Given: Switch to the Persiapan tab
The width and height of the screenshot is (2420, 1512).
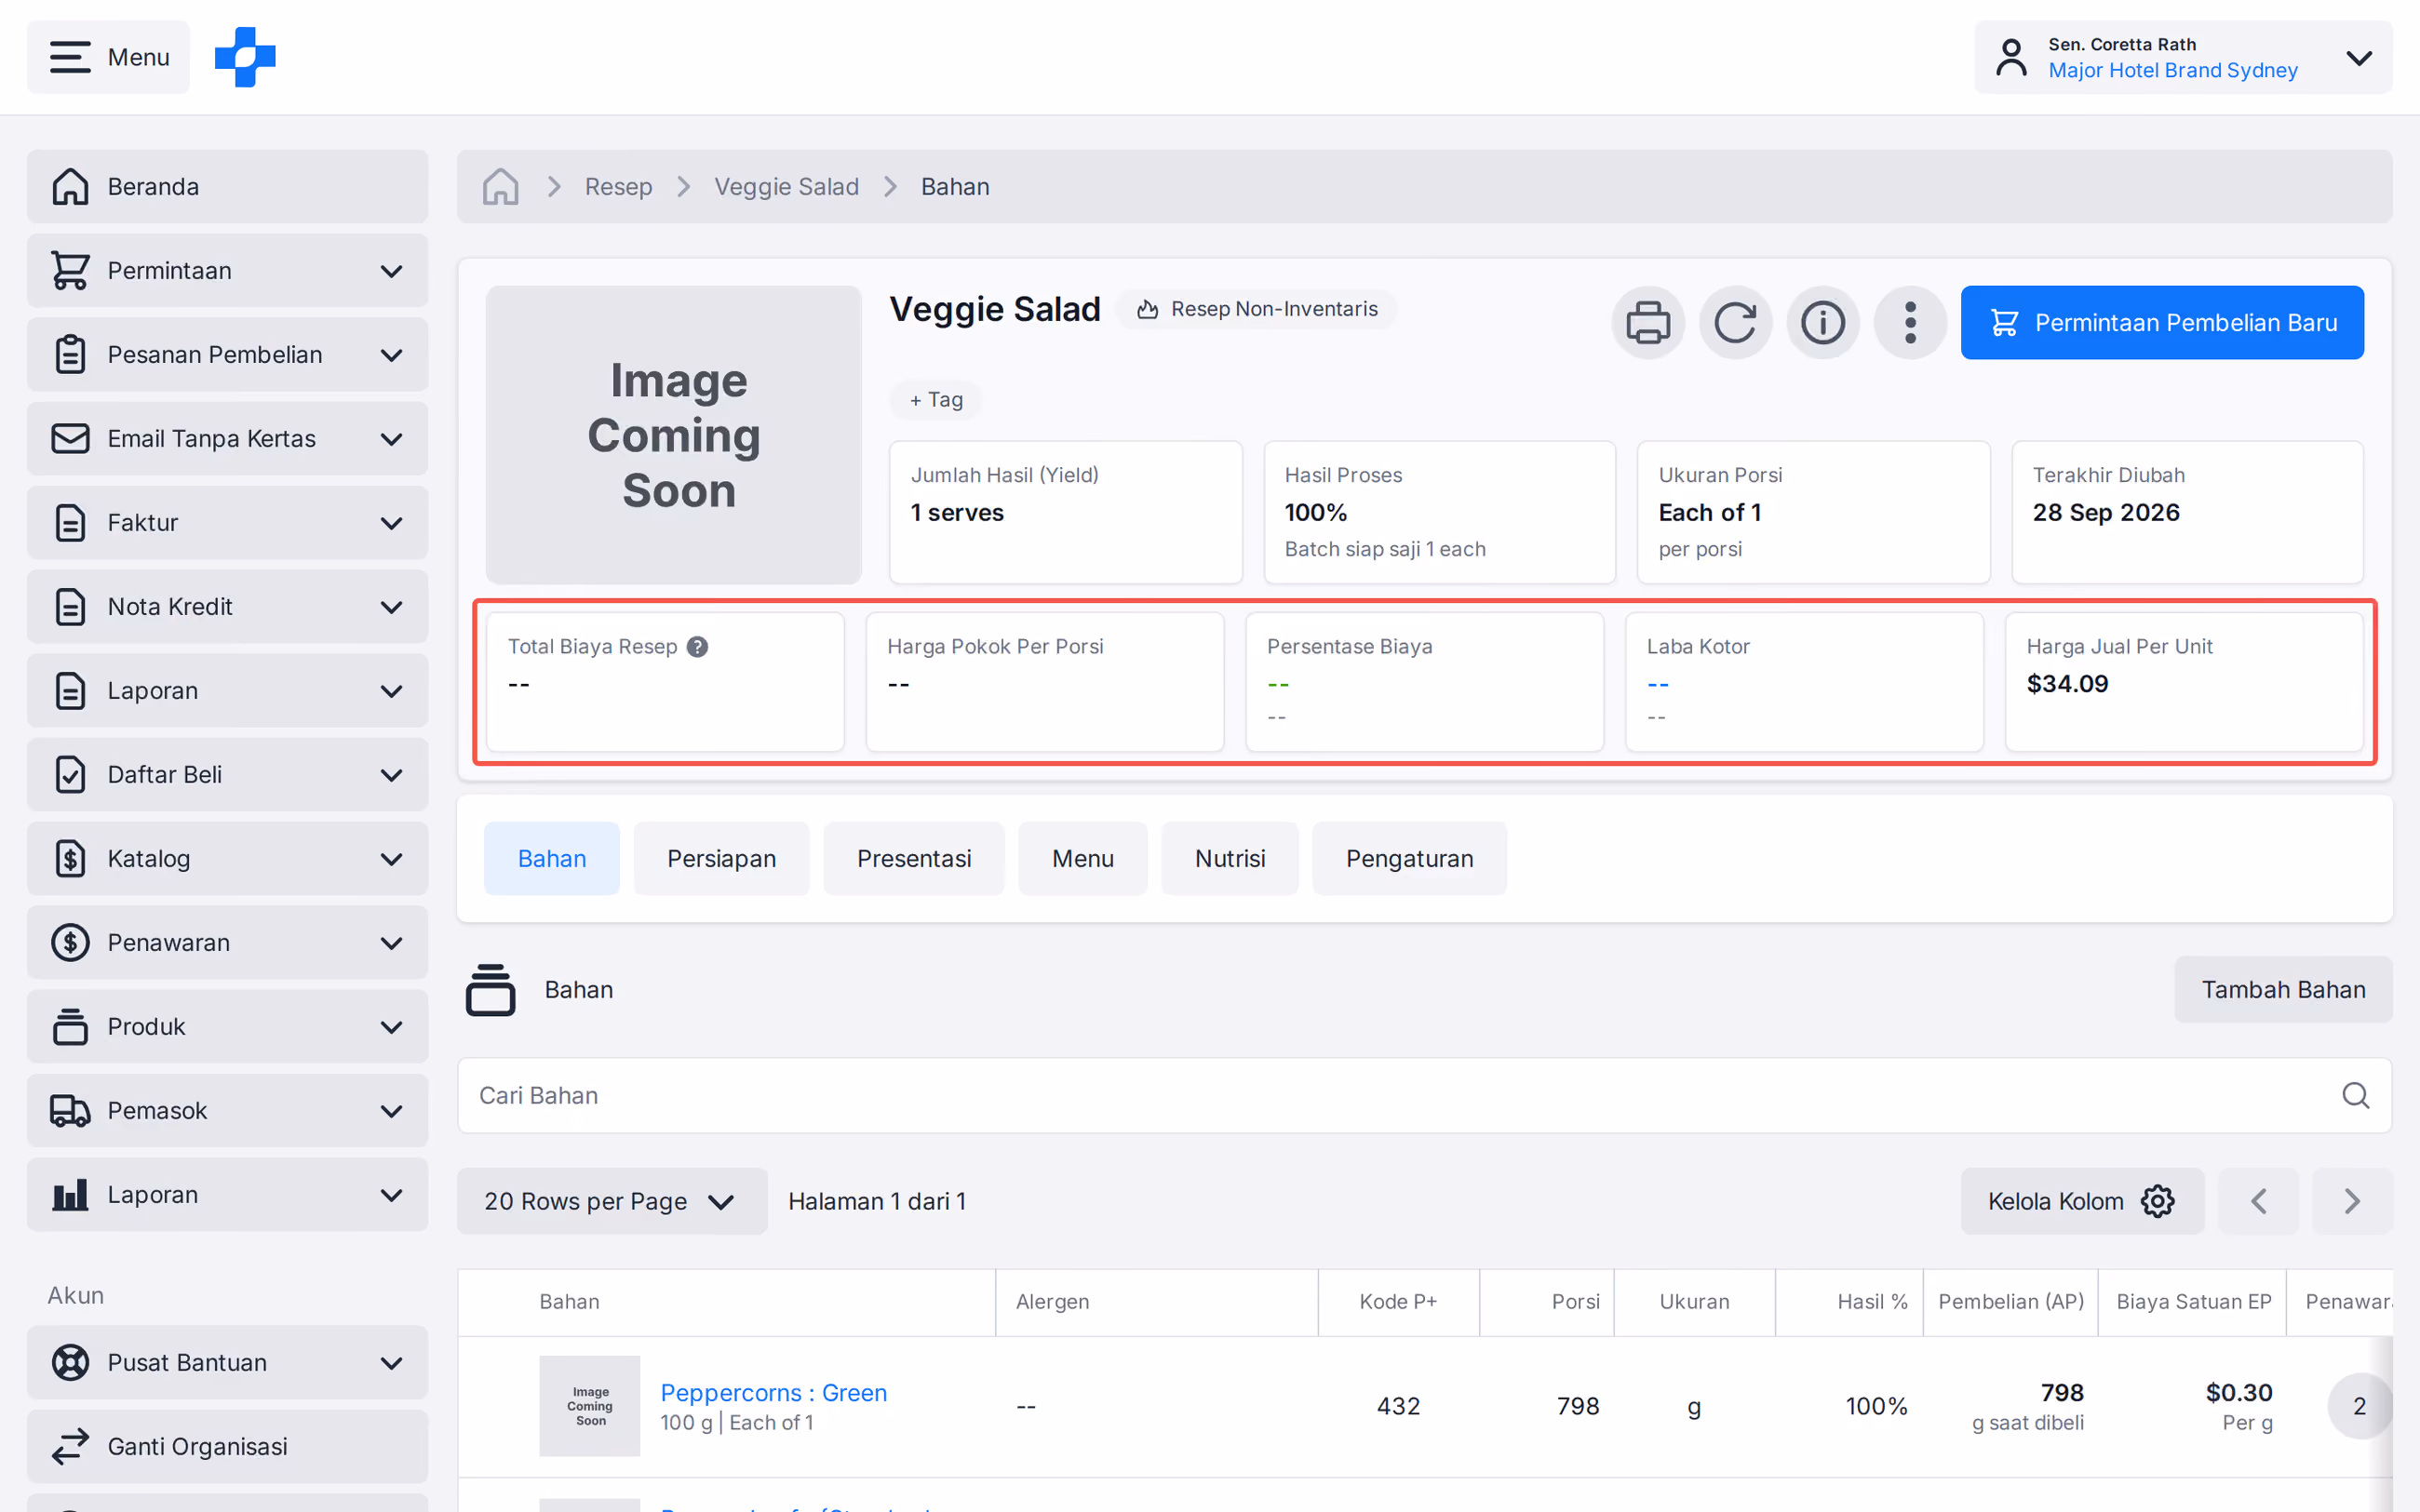Looking at the screenshot, I should pos(721,858).
